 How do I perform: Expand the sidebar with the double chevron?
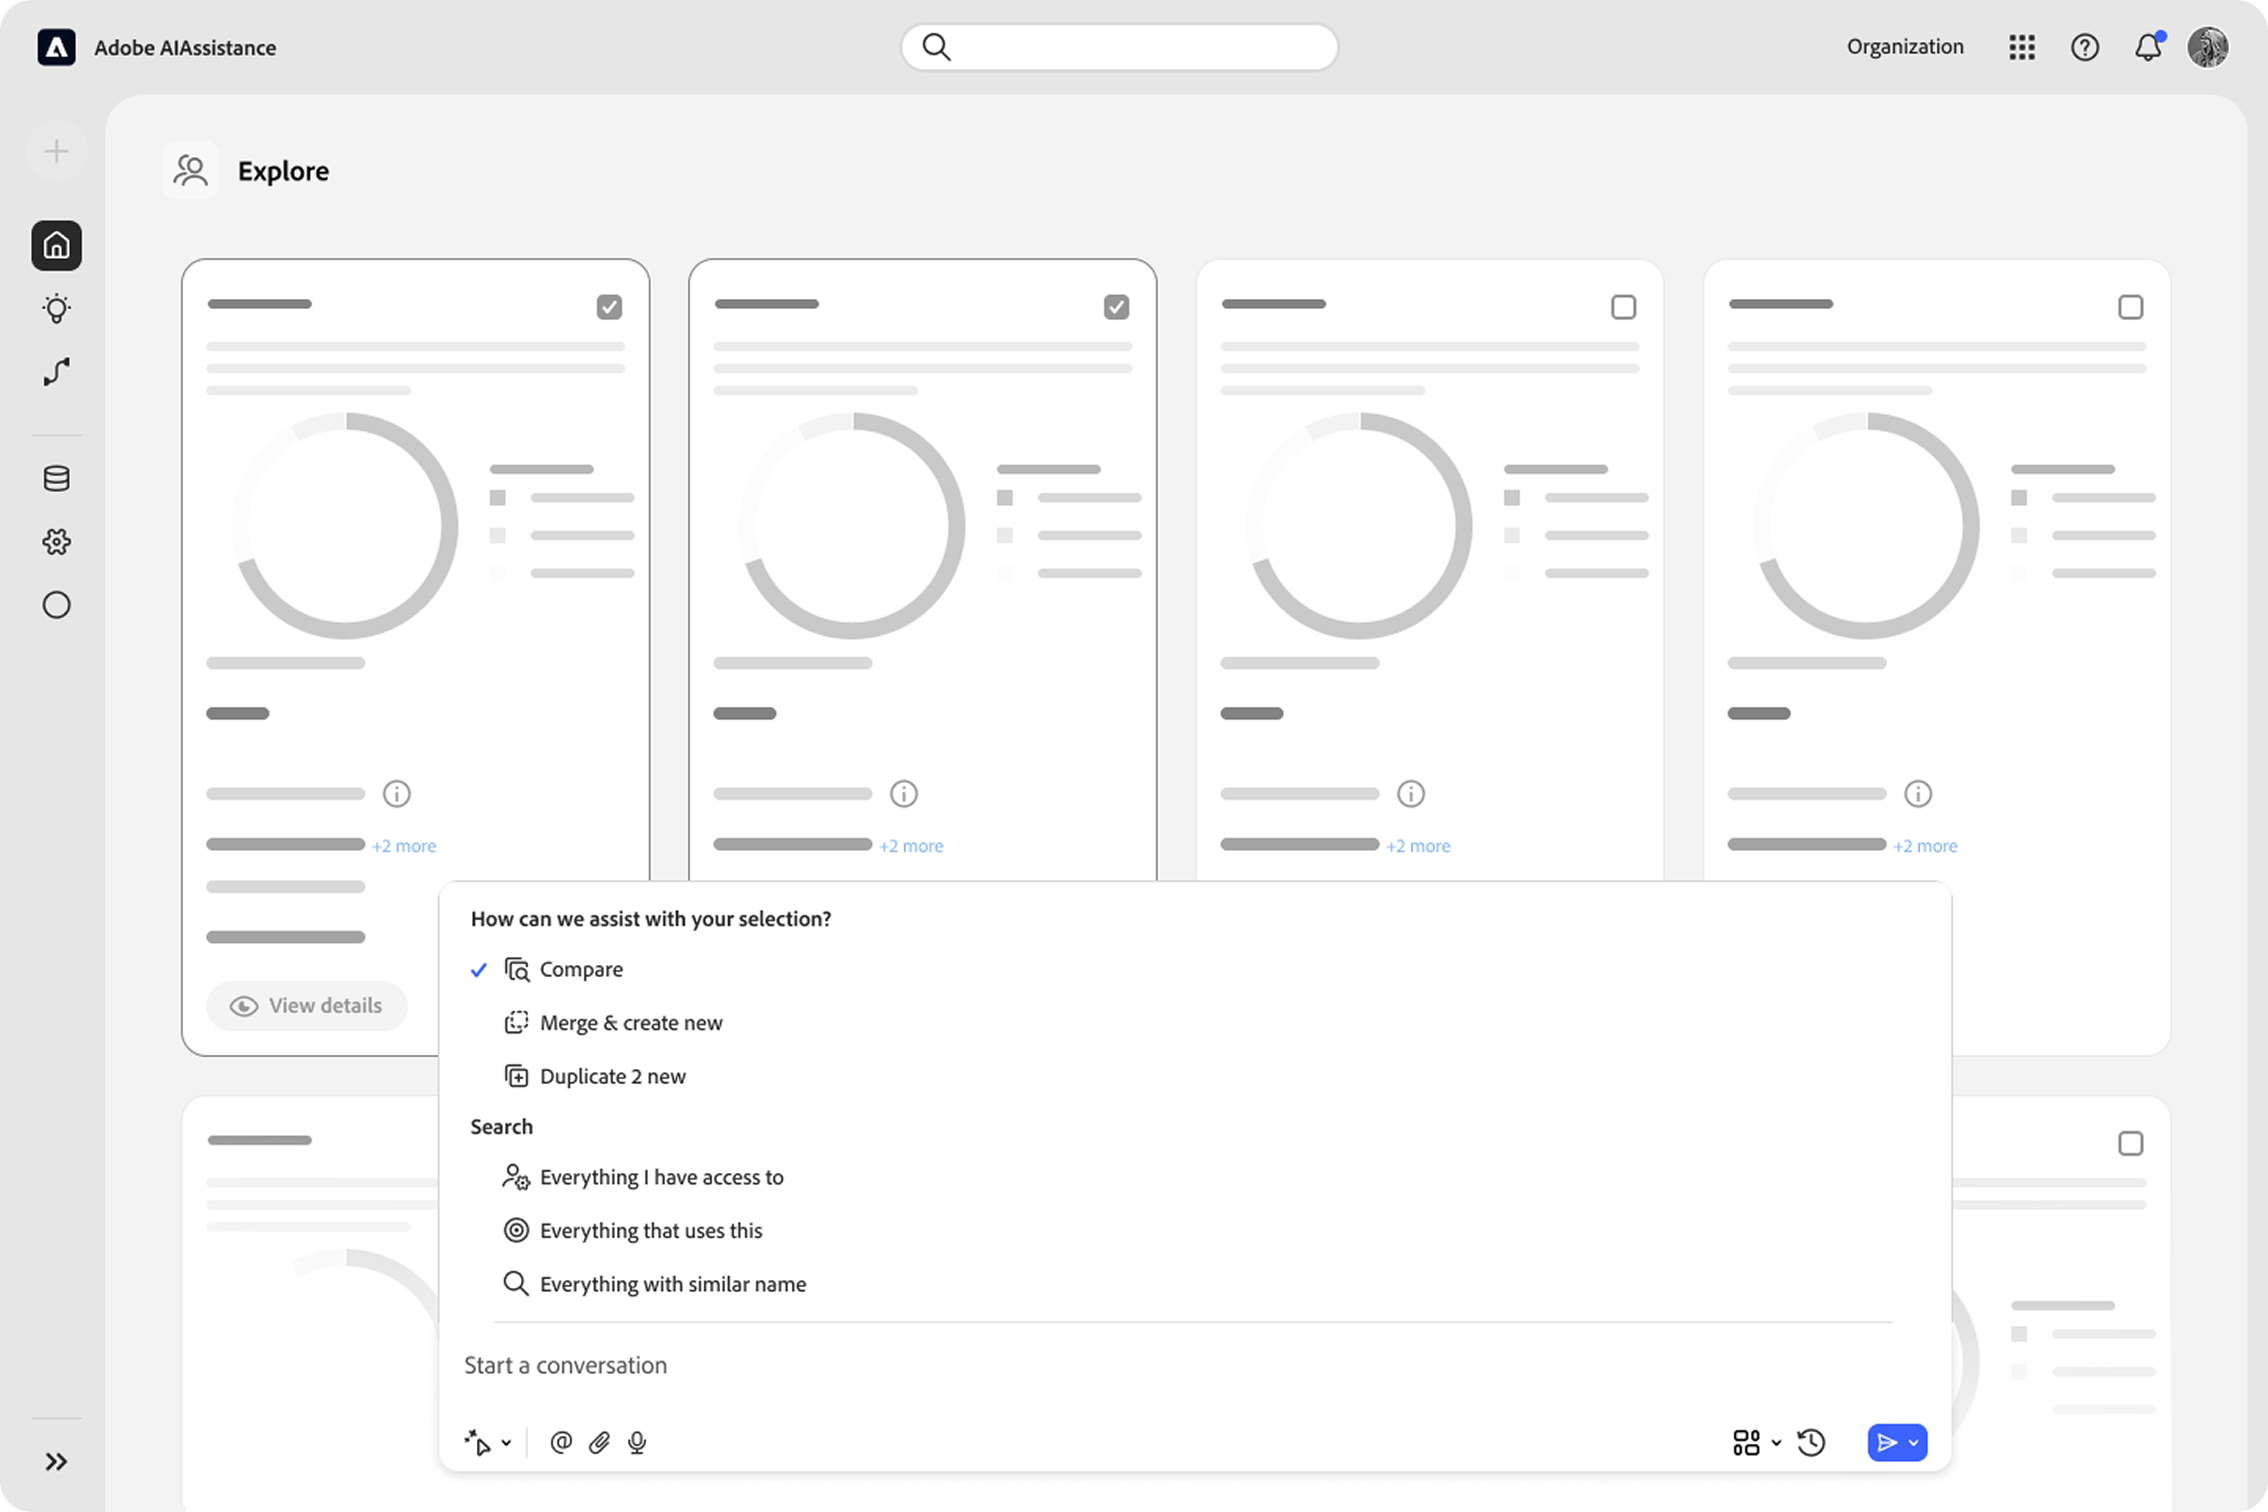coord(56,1462)
